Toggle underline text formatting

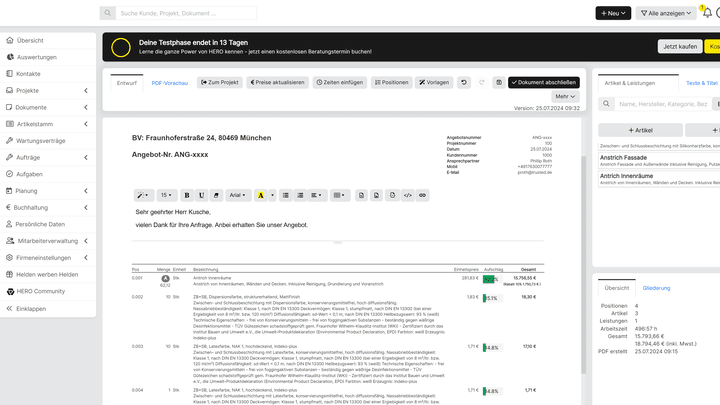pyautogui.click(x=201, y=195)
